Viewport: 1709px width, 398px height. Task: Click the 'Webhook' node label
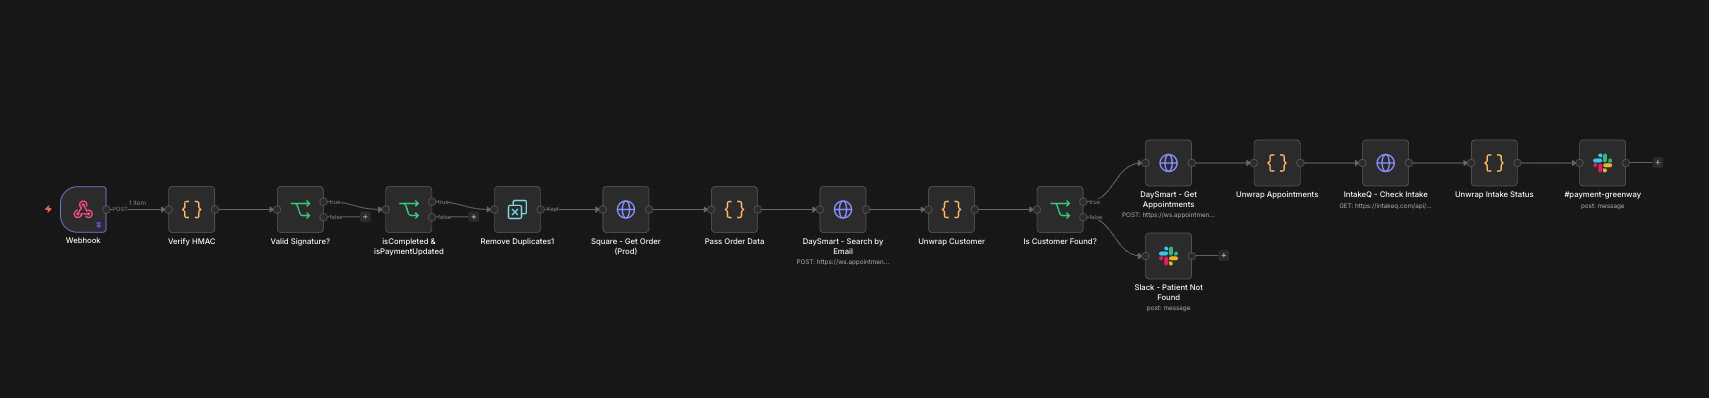tap(83, 241)
